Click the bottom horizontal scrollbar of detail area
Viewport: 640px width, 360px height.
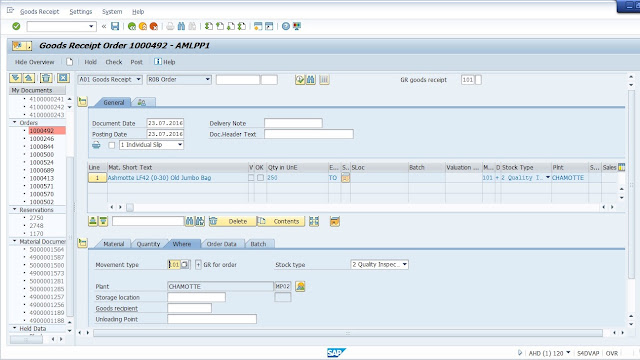pyautogui.click(x=348, y=333)
